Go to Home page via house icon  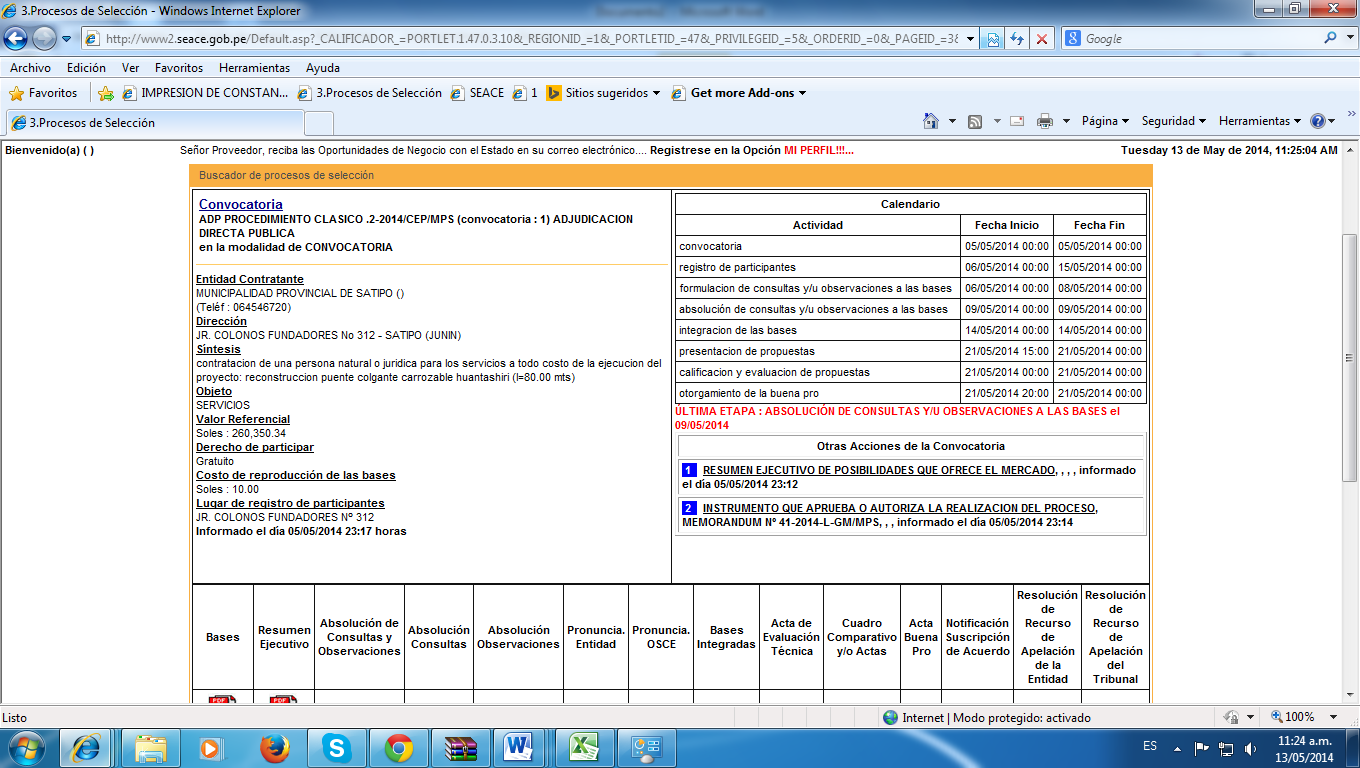931,121
